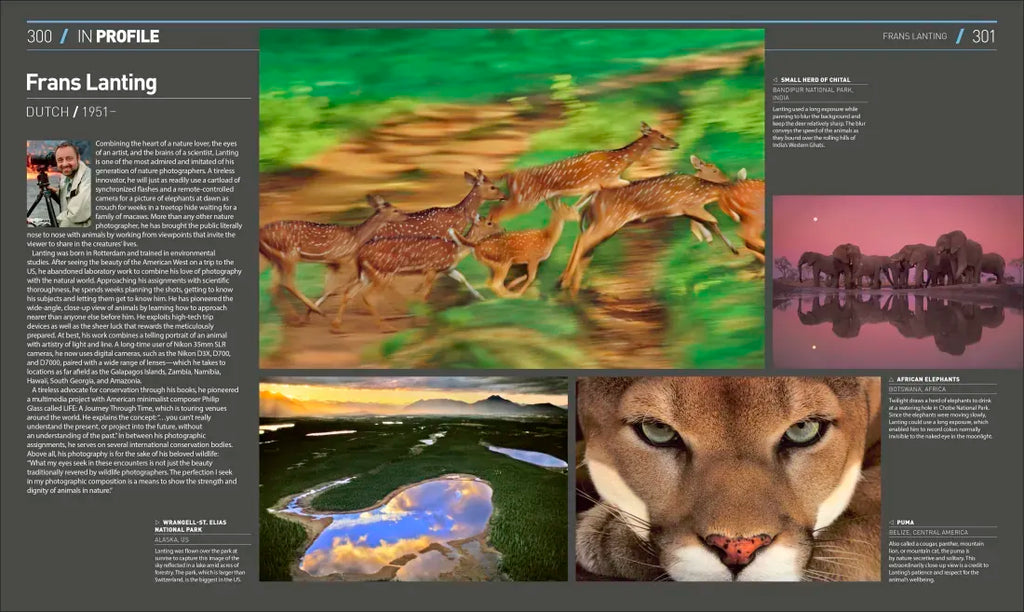Click the arrow marker beside African Elephants caption
The image size is (1024, 612).
click(891, 380)
